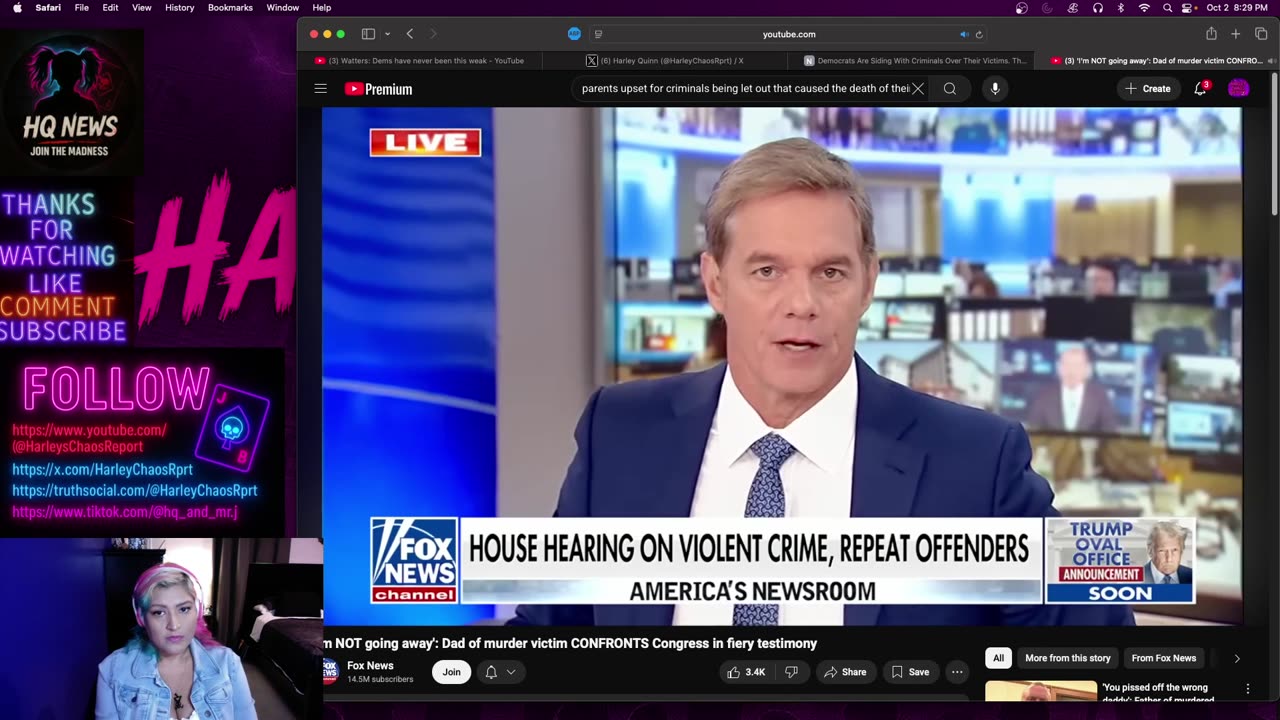Click the video title 'NOT going away' text
This screenshot has width=1280, height=720.
tap(570, 643)
